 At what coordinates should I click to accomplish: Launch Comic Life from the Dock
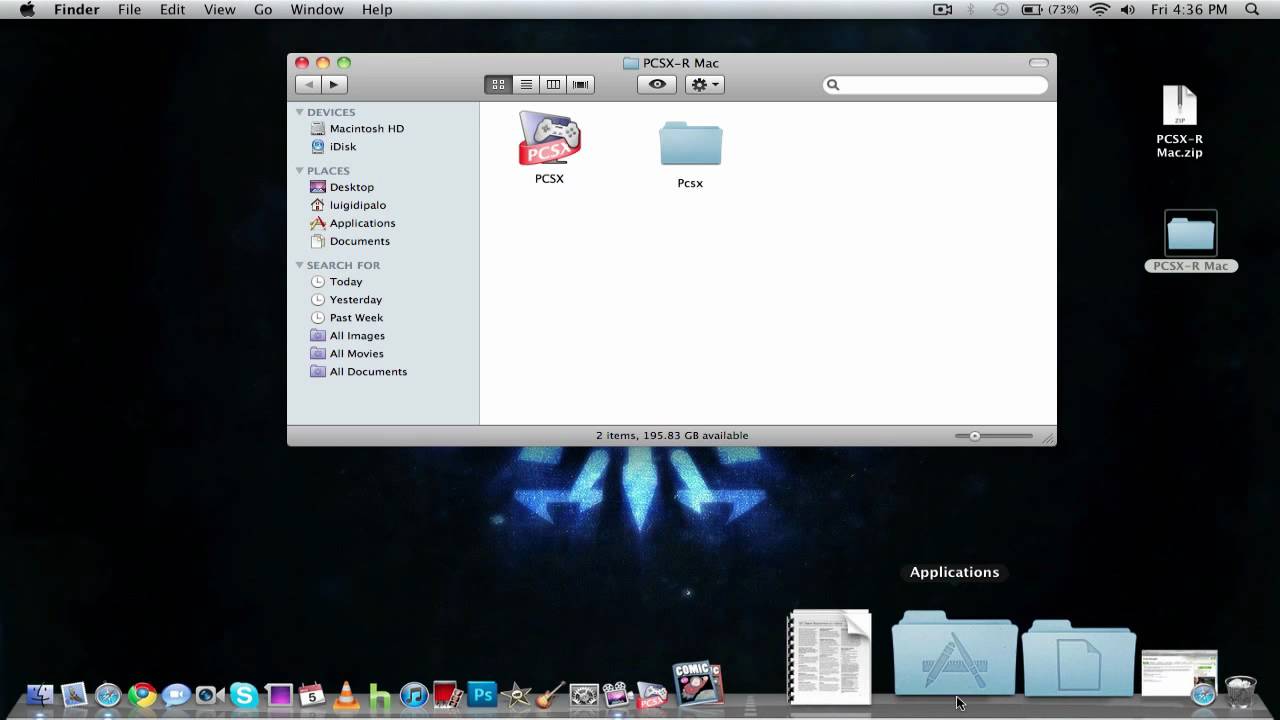(x=697, y=685)
